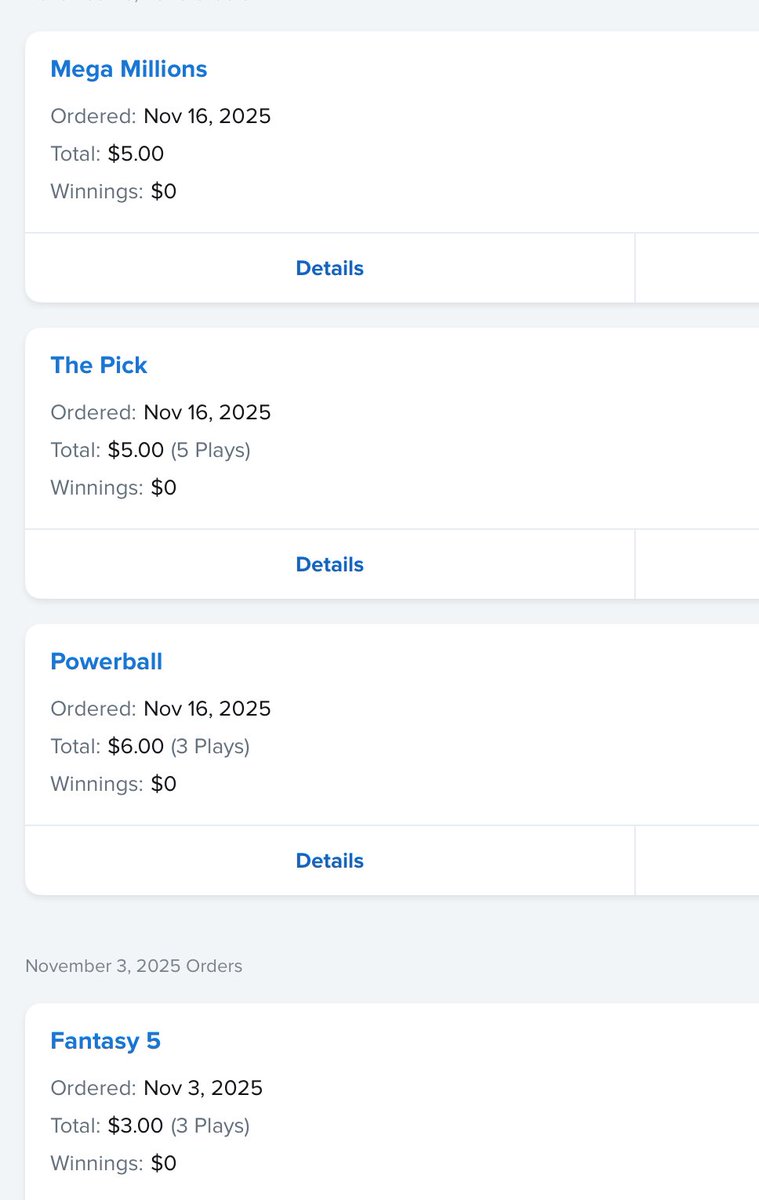Click the Fantasy 5 $3.00 total line
The height and width of the screenshot is (1200, 759).
(x=179, y=1126)
